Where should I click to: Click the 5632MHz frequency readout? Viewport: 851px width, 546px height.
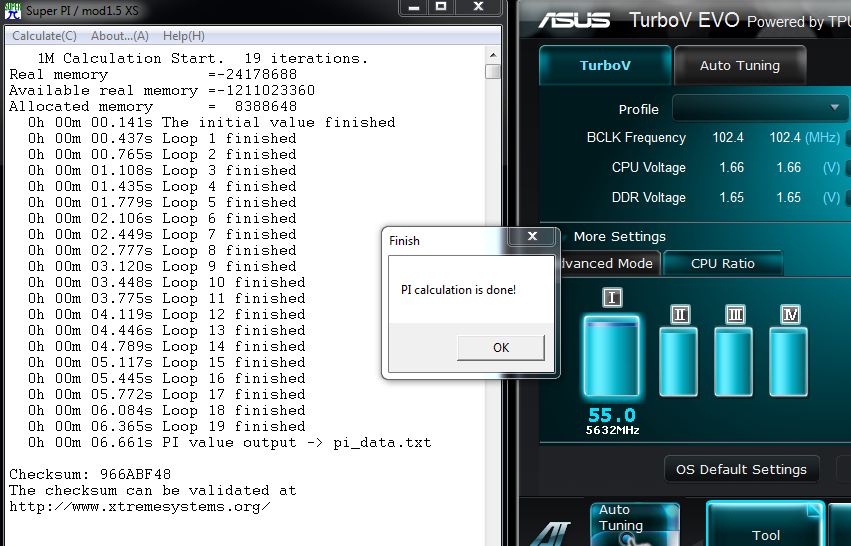(612, 430)
